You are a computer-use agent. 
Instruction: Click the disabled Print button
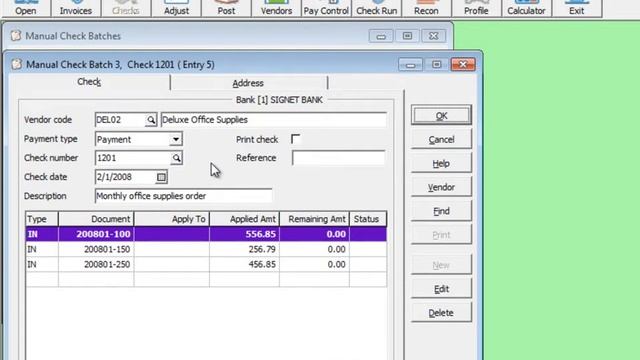[x=441, y=235]
